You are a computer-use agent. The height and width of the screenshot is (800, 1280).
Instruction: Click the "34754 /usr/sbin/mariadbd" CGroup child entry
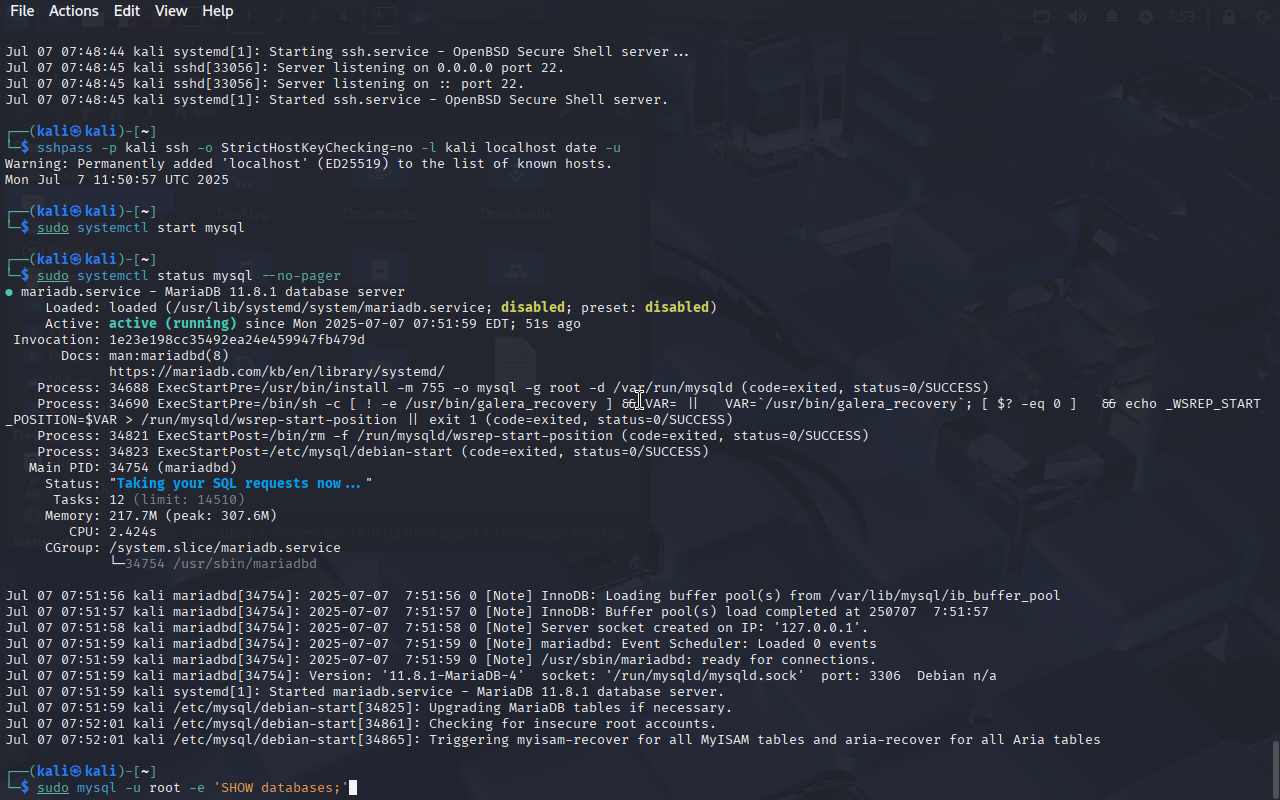click(221, 564)
